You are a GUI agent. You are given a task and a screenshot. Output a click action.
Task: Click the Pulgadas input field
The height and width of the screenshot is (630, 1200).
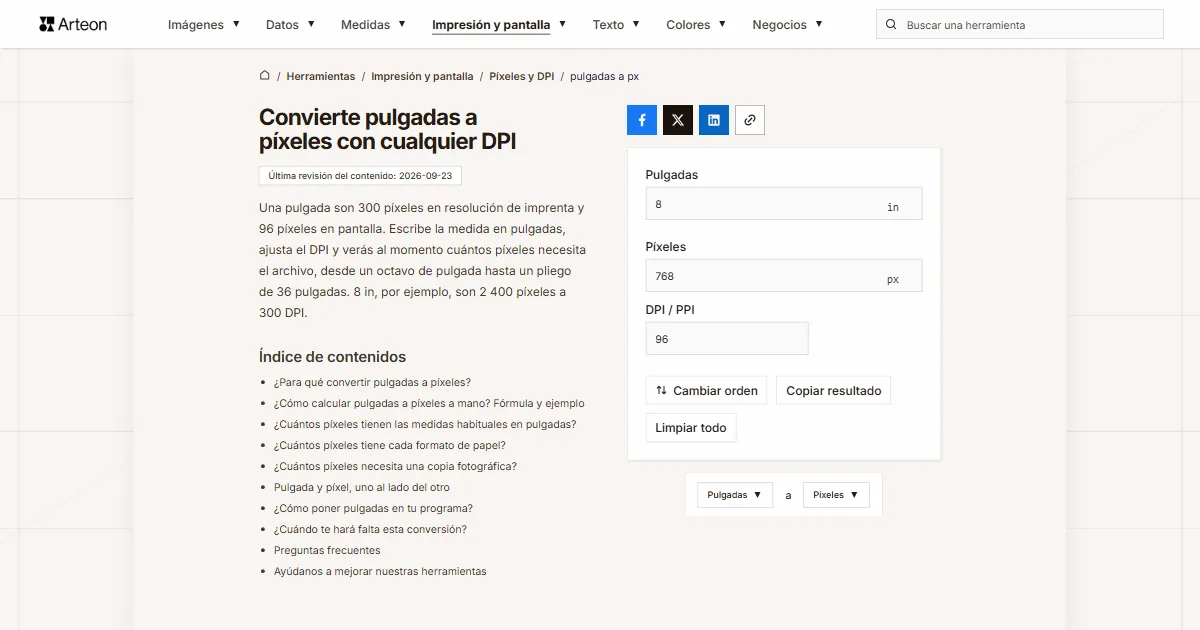pos(784,204)
